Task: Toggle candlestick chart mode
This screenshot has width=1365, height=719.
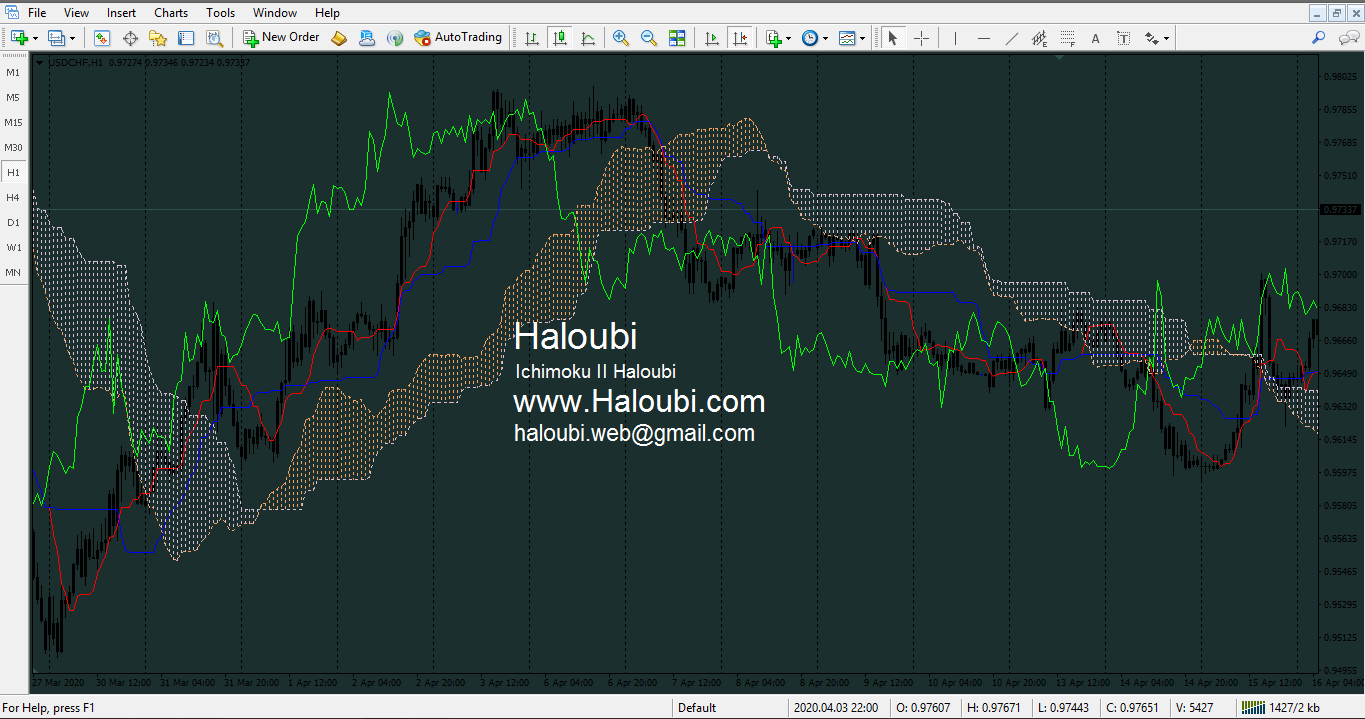Action: tap(560, 38)
